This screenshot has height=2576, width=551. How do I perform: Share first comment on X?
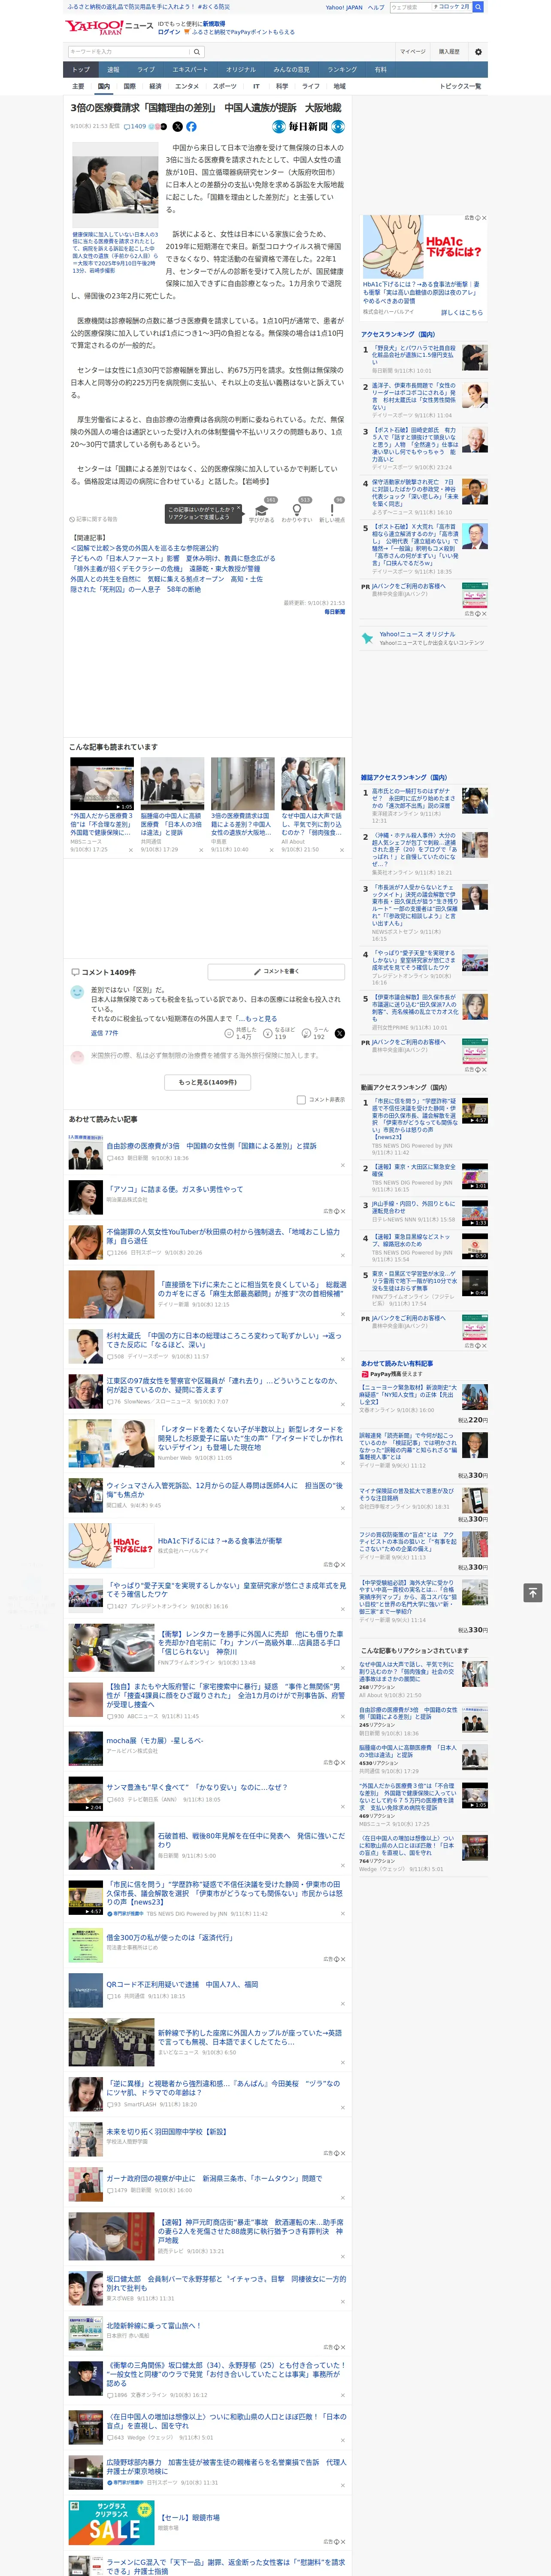pyautogui.click(x=339, y=1033)
